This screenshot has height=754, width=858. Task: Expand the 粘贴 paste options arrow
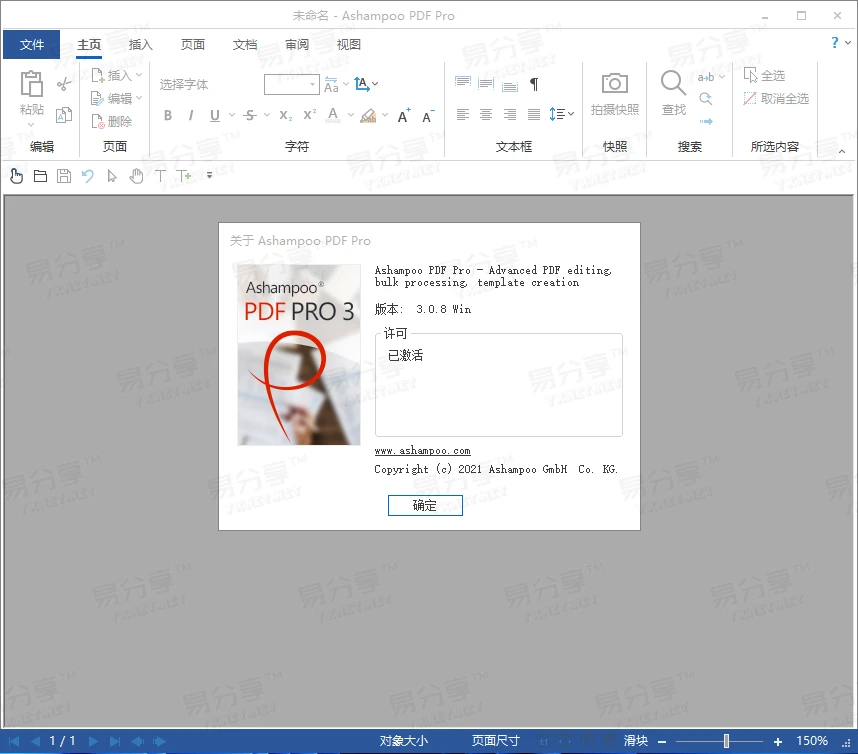click(x=31, y=125)
